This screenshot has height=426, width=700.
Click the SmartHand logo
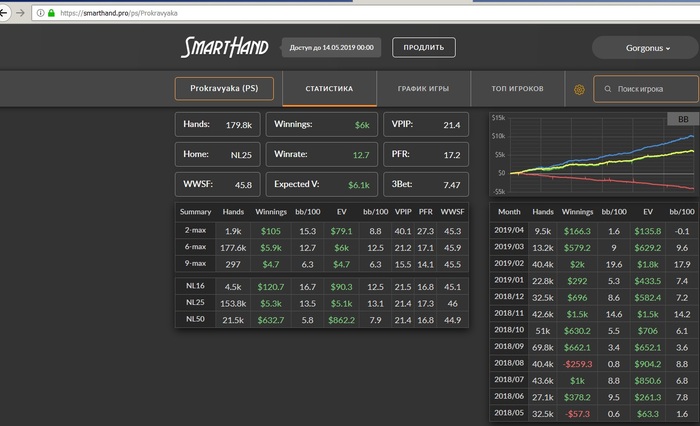(x=225, y=47)
